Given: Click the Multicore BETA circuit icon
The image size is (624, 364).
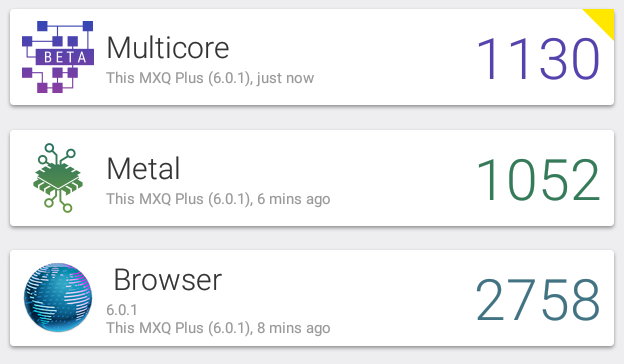Looking at the screenshot, I should [x=58, y=57].
